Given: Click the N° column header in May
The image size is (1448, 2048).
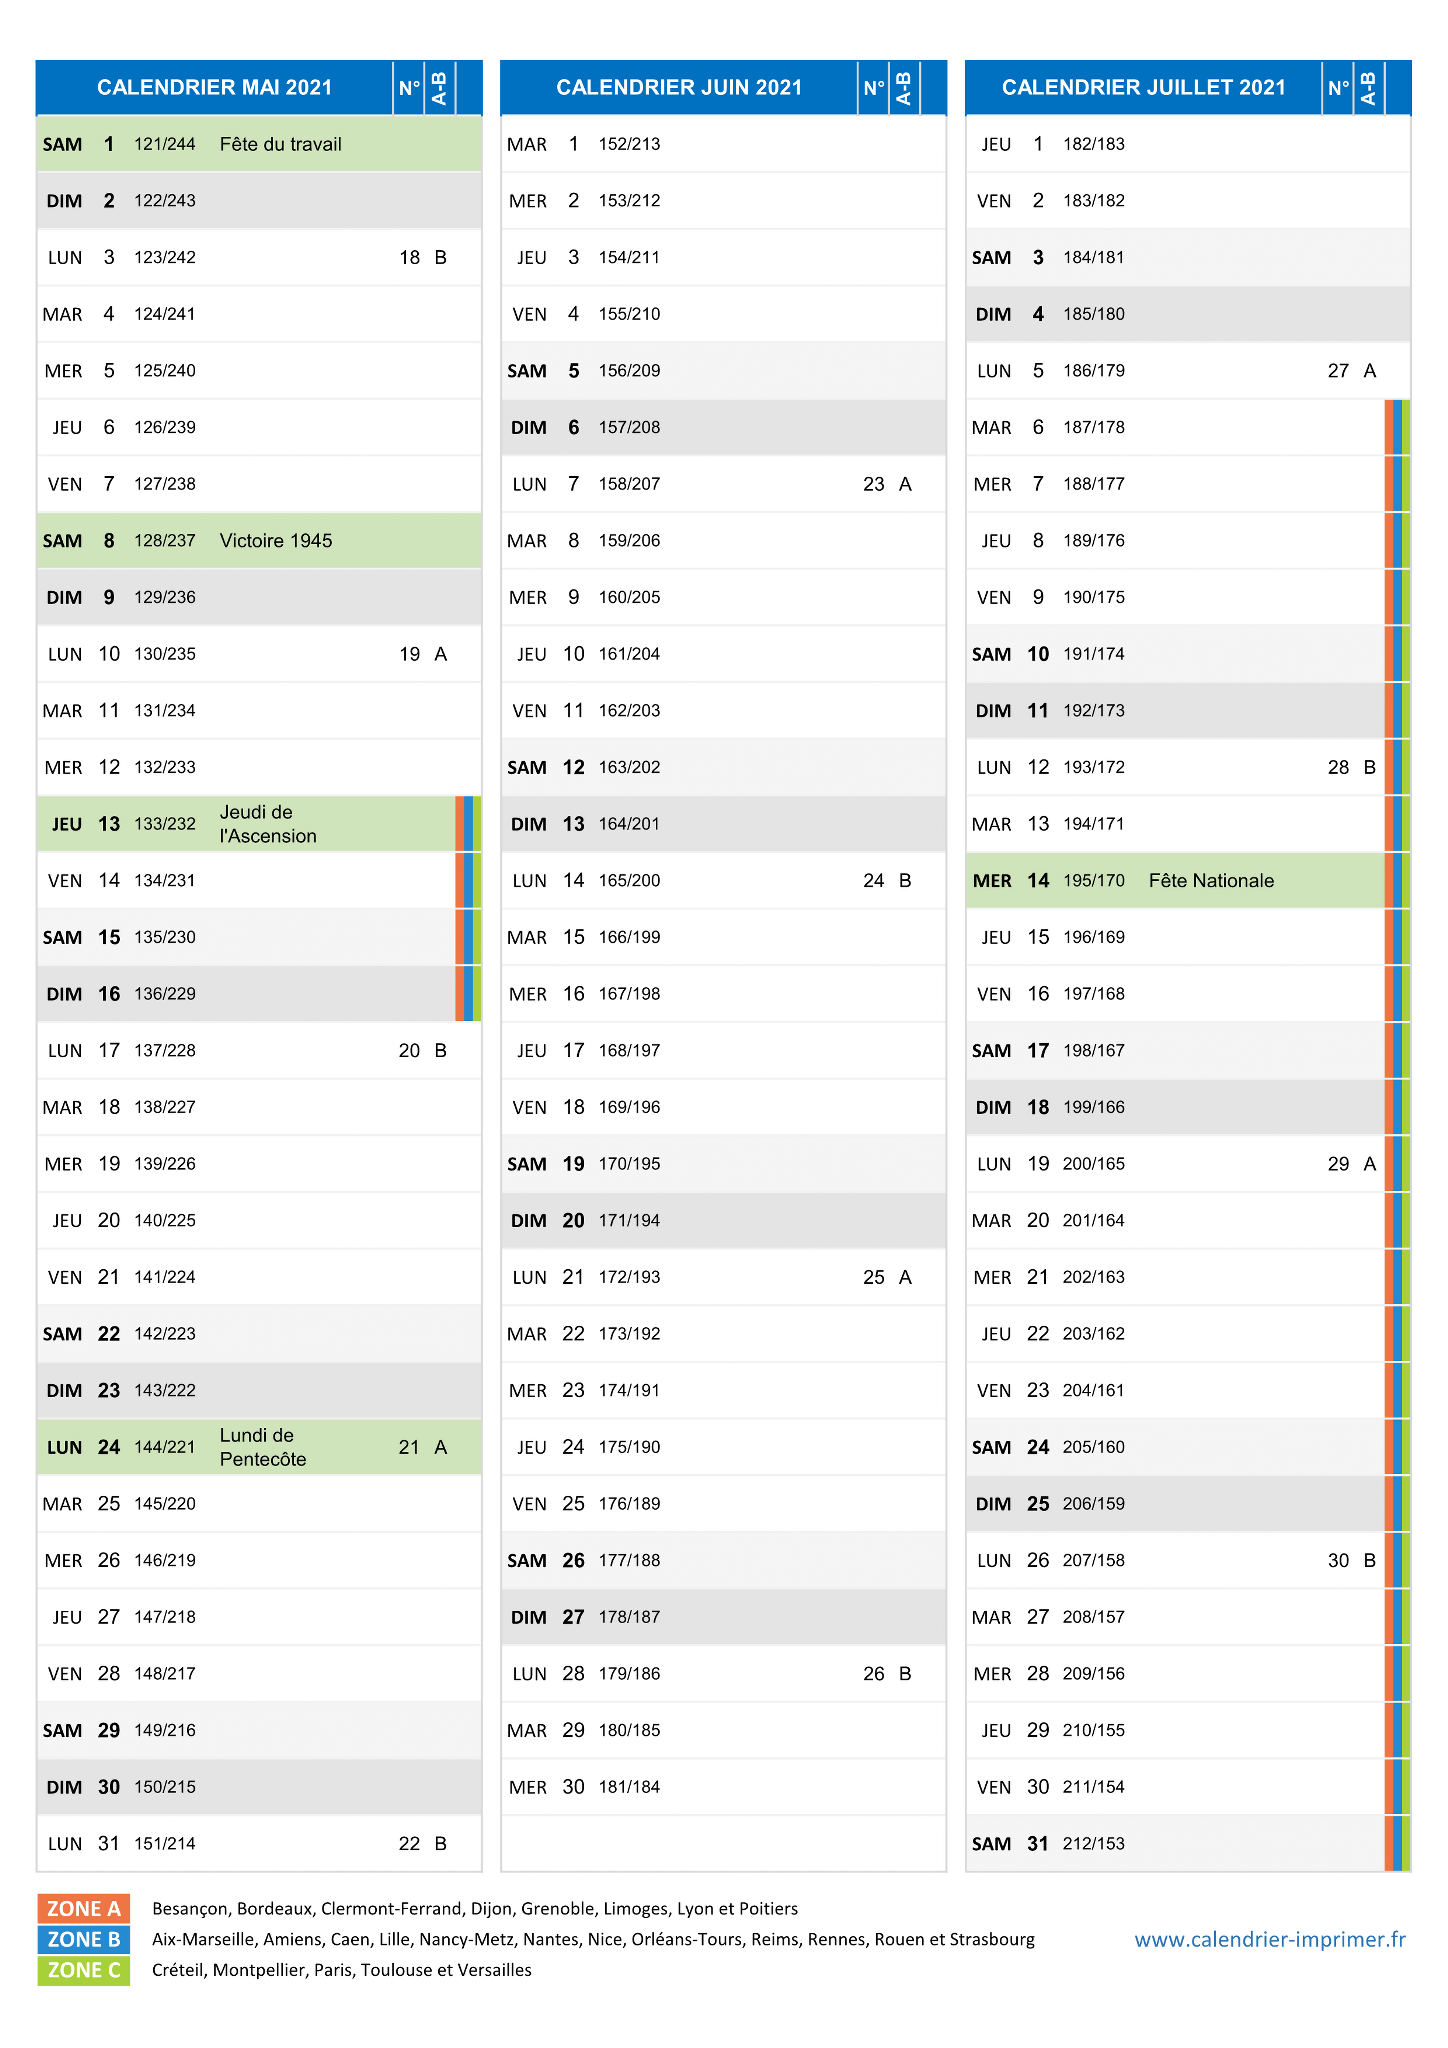Looking at the screenshot, I should (409, 88).
